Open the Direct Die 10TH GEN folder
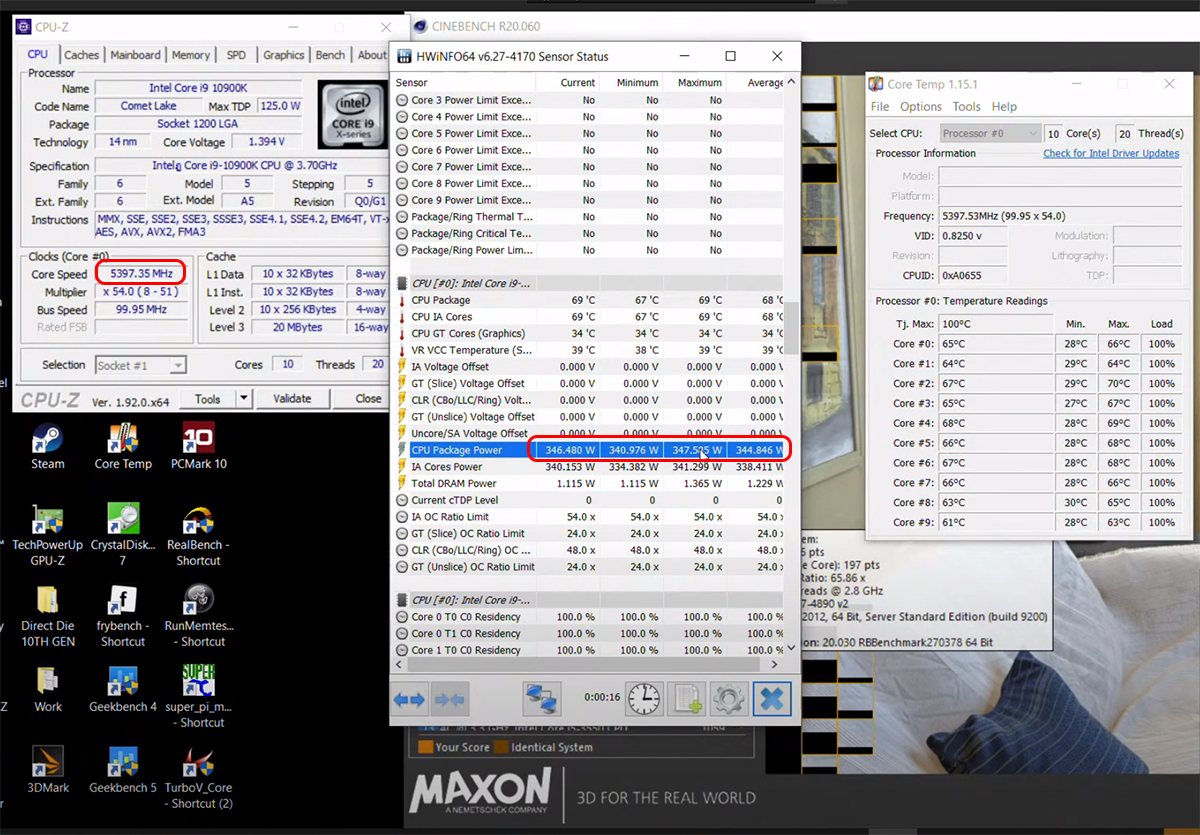 pos(47,616)
